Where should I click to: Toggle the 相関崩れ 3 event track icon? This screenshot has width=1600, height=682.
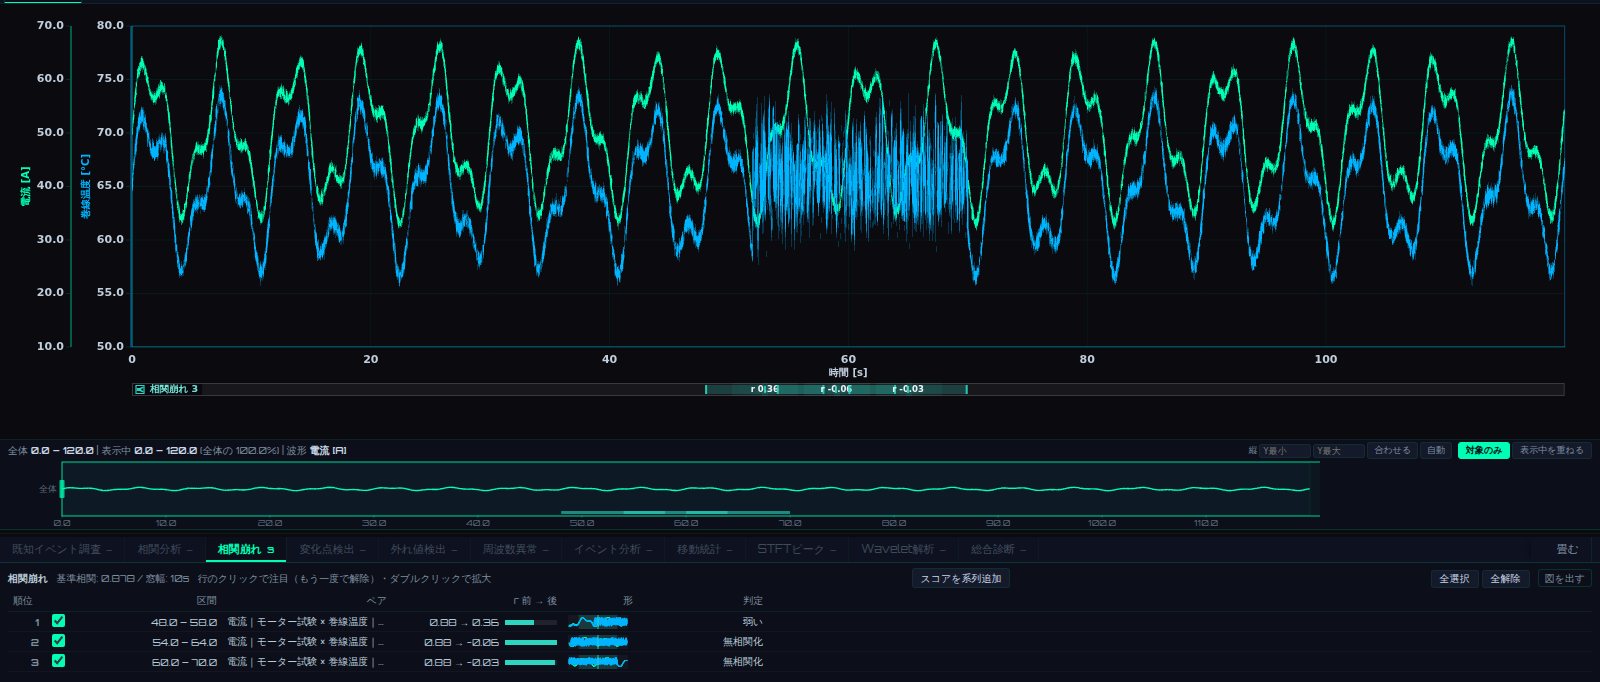[x=140, y=389]
